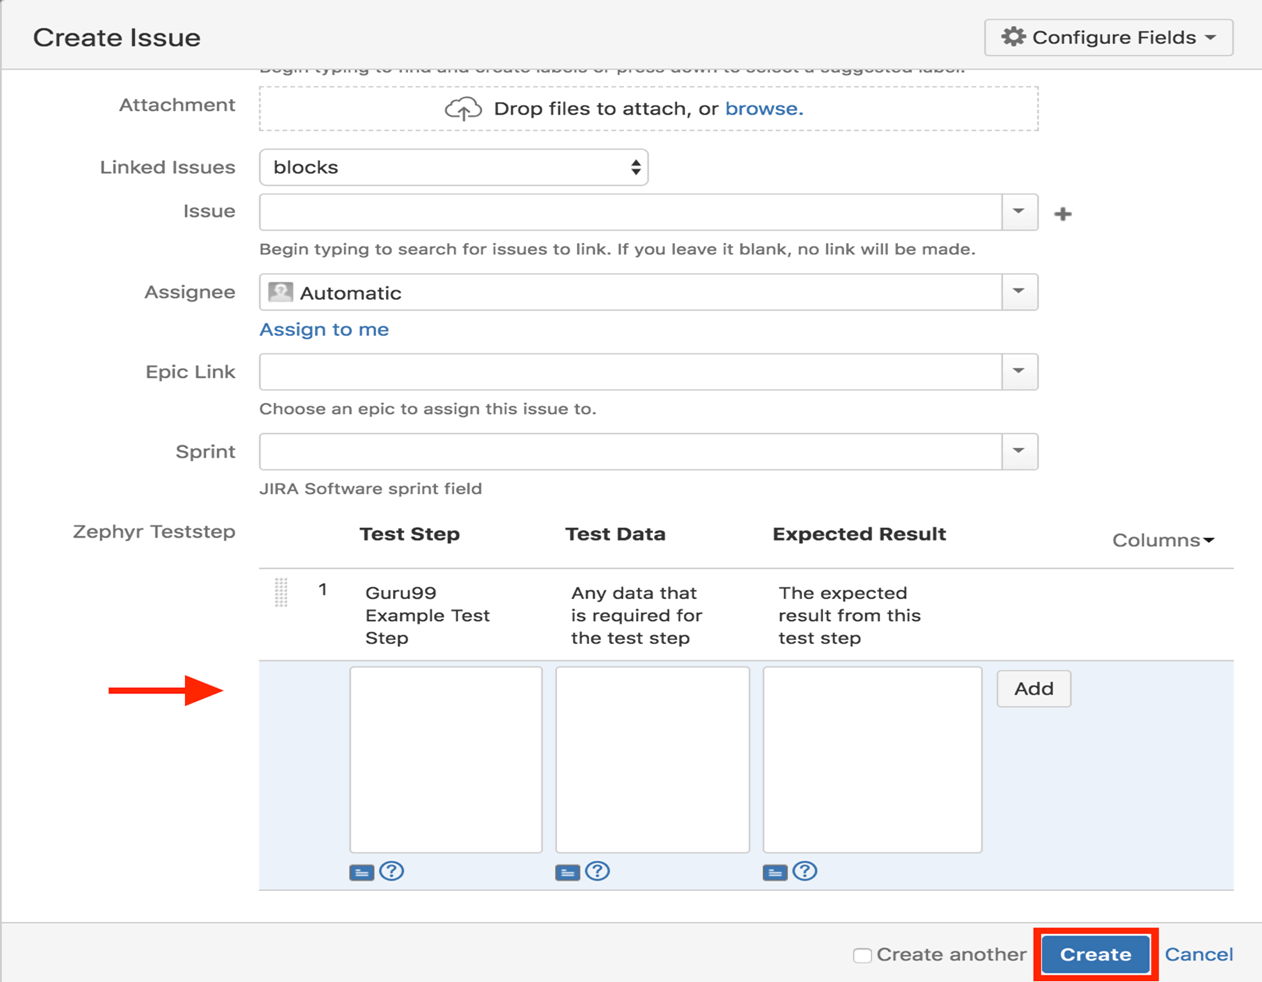This screenshot has height=982, width=1262.
Task: Enable the Create another checkbox
Action: 862,955
